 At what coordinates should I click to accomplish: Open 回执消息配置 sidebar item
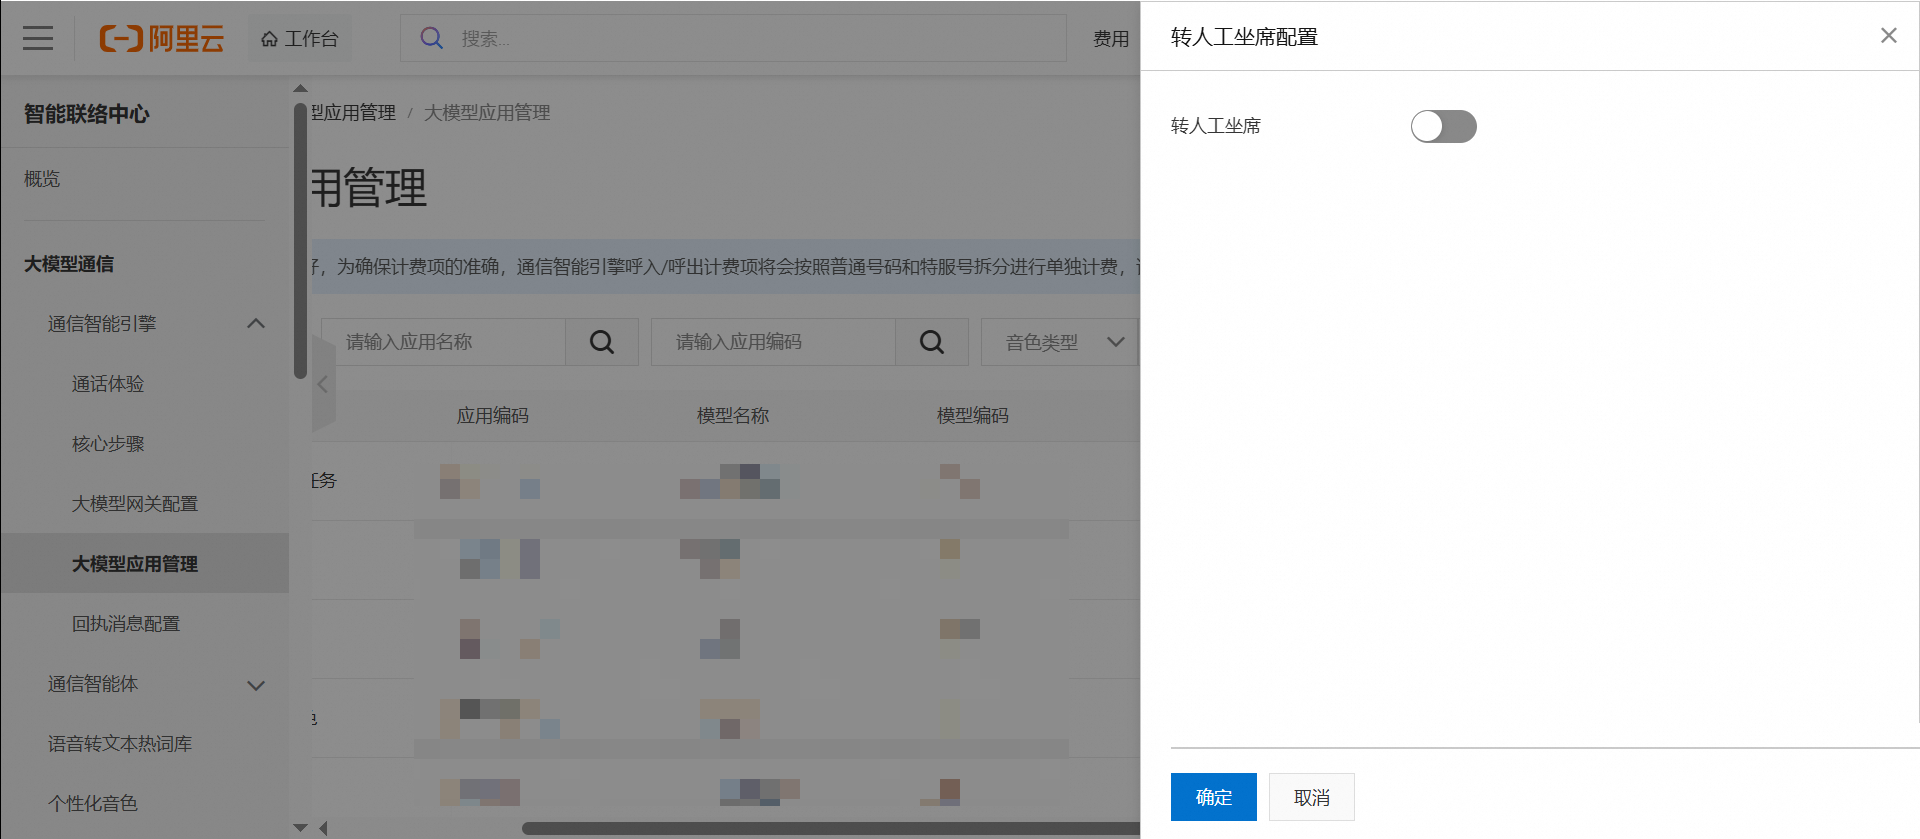click(x=126, y=624)
